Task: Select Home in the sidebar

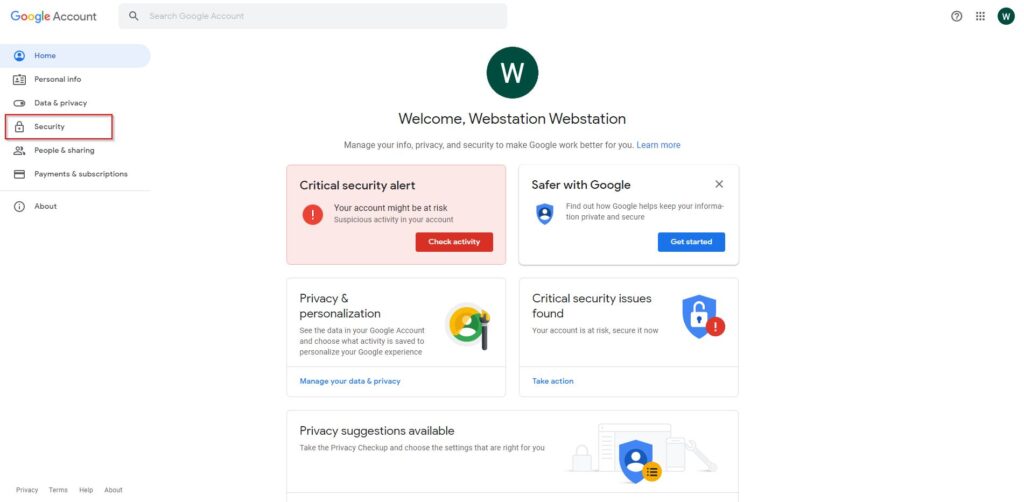Action: pyautogui.click(x=75, y=55)
